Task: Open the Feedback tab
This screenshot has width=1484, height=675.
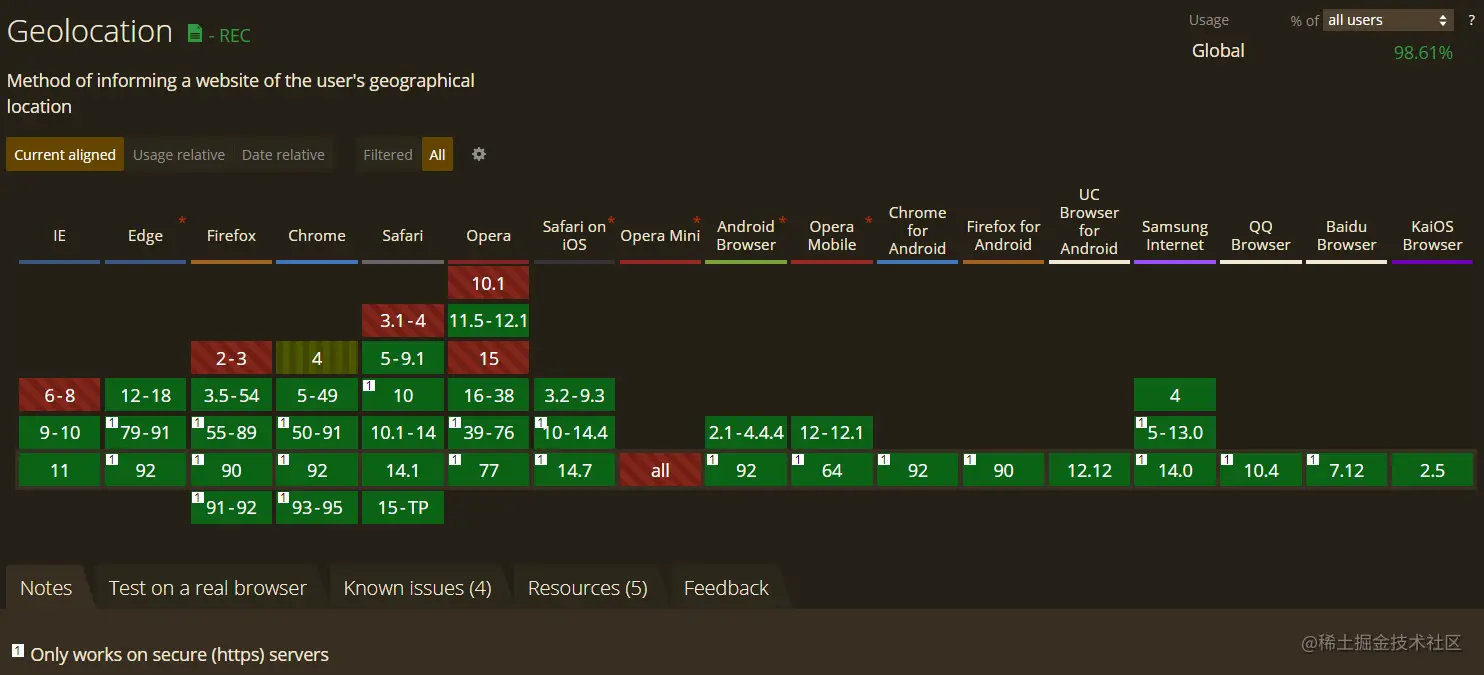Action: (726, 588)
